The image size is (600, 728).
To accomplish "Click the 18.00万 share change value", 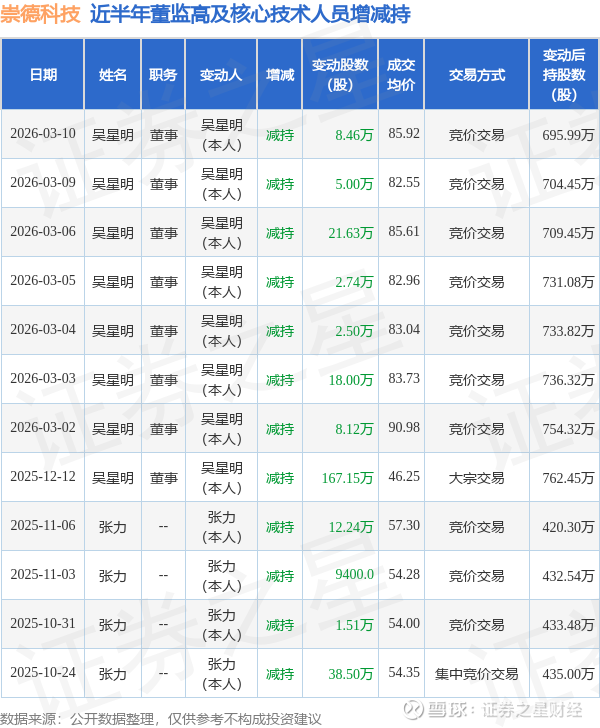I will pos(351,380).
